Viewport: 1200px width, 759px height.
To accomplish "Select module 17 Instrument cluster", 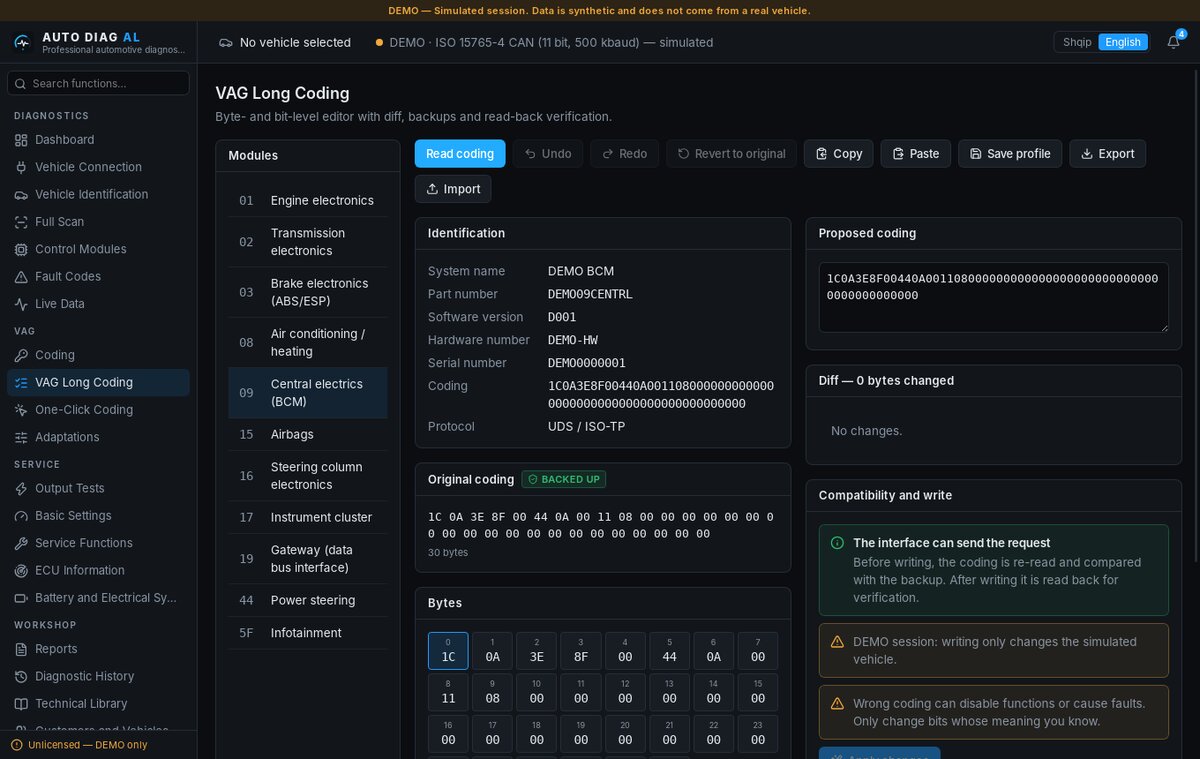I will (x=308, y=517).
